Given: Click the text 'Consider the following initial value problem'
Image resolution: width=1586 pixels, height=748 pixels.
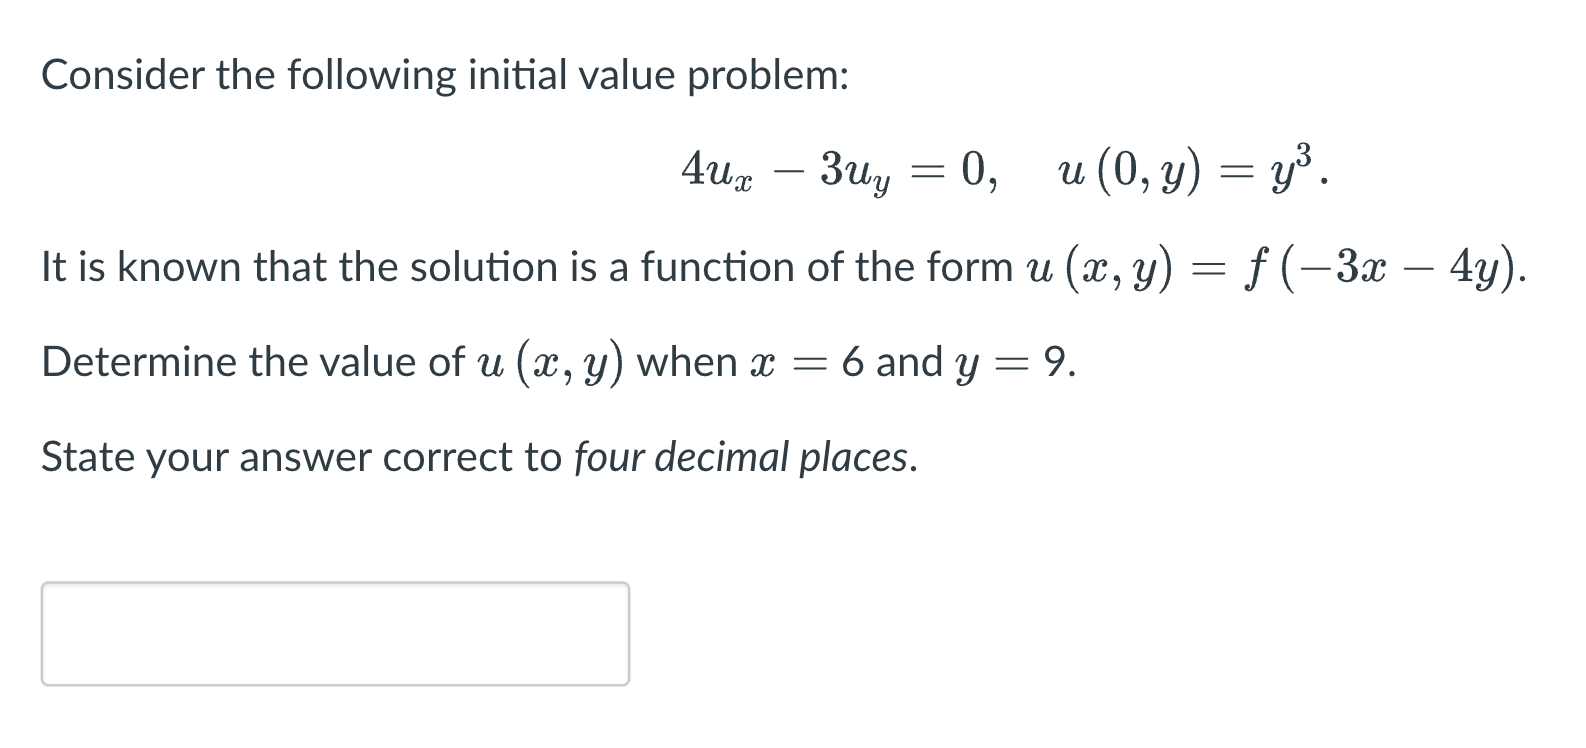Looking at the screenshot, I should (x=443, y=74).
